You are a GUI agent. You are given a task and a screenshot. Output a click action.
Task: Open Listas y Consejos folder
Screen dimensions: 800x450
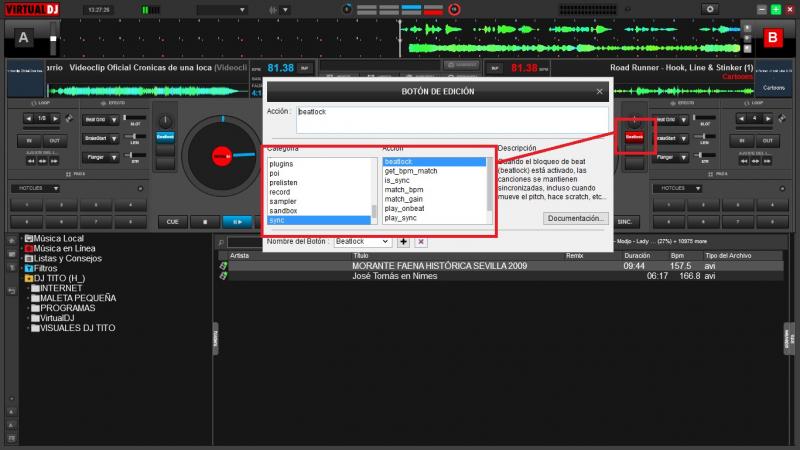(x=63, y=258)
